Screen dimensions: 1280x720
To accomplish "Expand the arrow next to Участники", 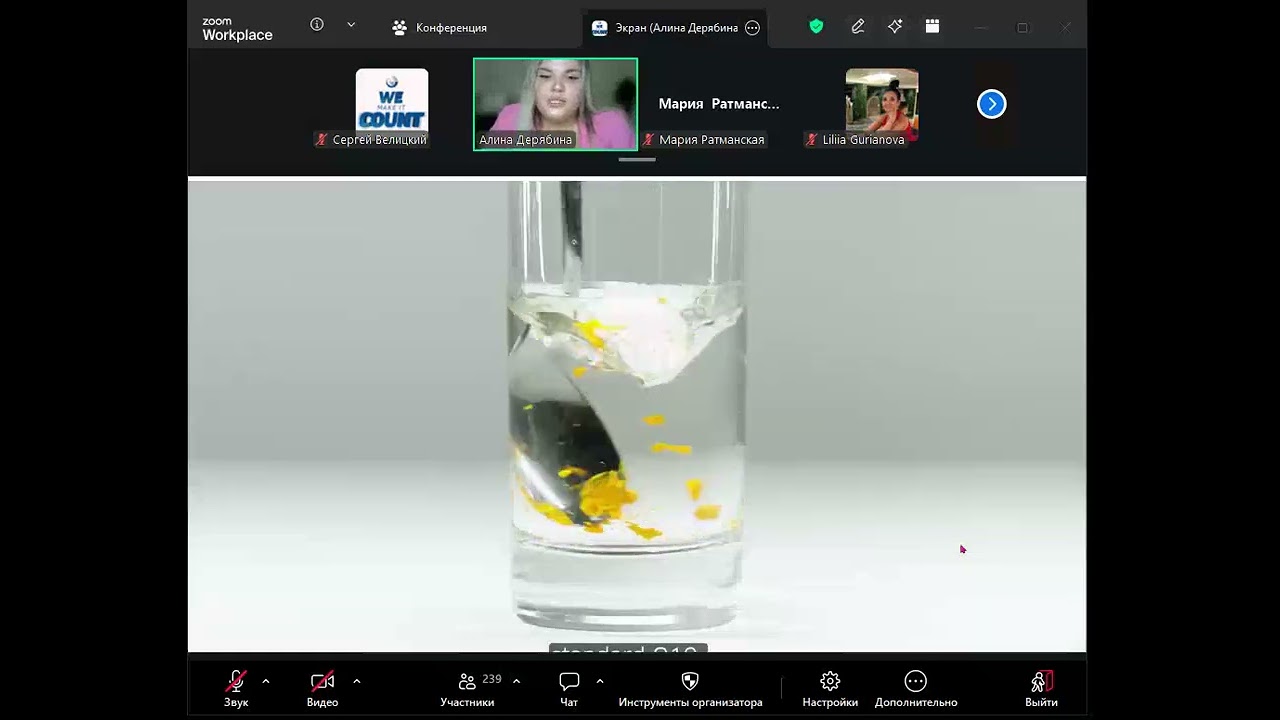I will 516,681.
